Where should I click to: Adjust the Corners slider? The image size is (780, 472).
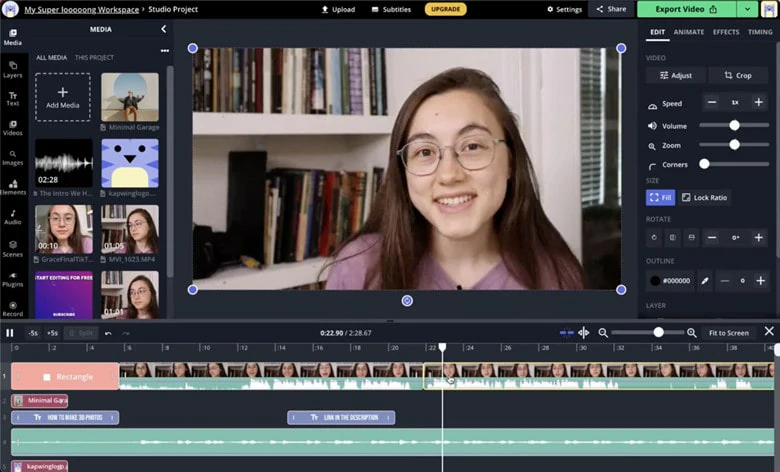pyautogui.click(x=734, y=164)
